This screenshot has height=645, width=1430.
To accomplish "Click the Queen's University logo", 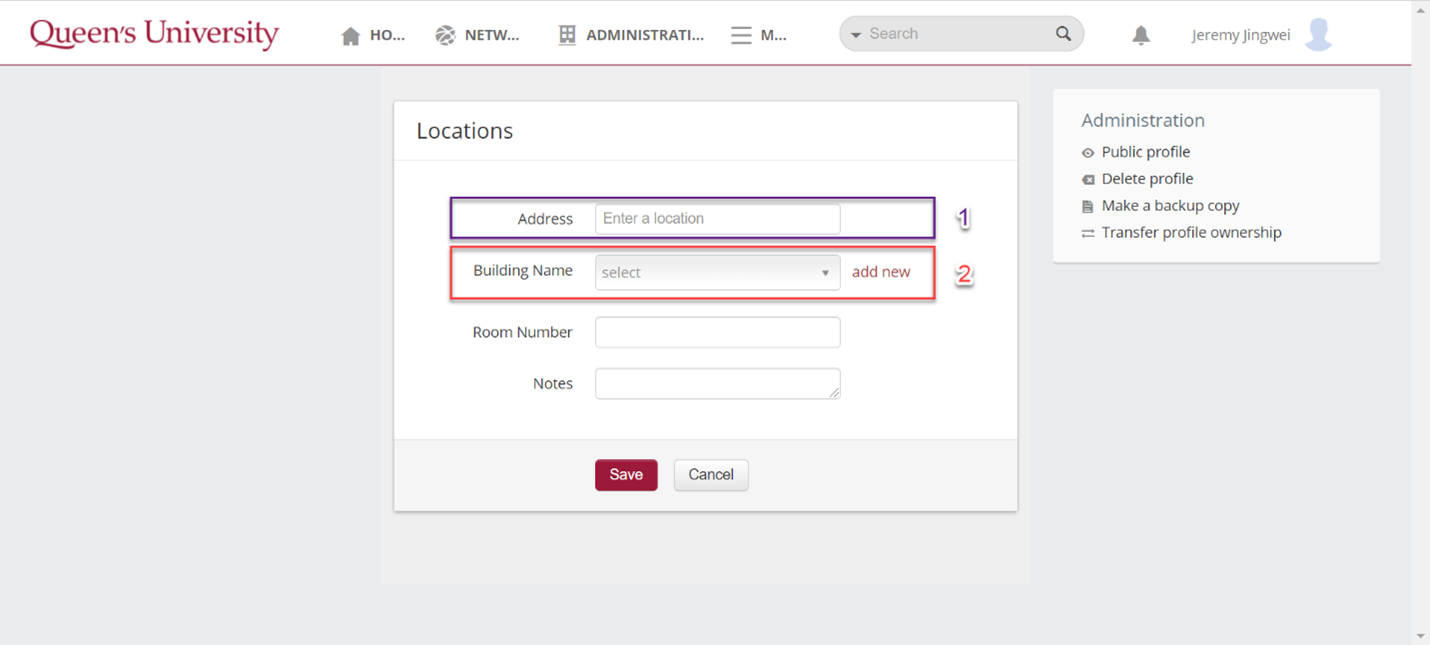I will (x=154, y=34).
